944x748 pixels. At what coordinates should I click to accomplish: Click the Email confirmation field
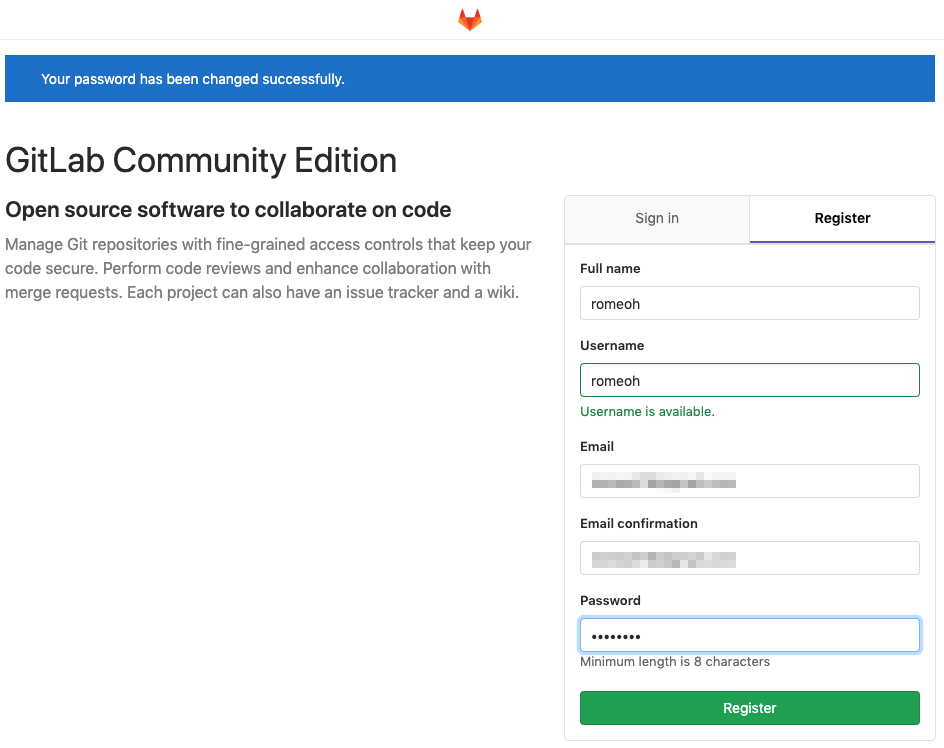750,558
